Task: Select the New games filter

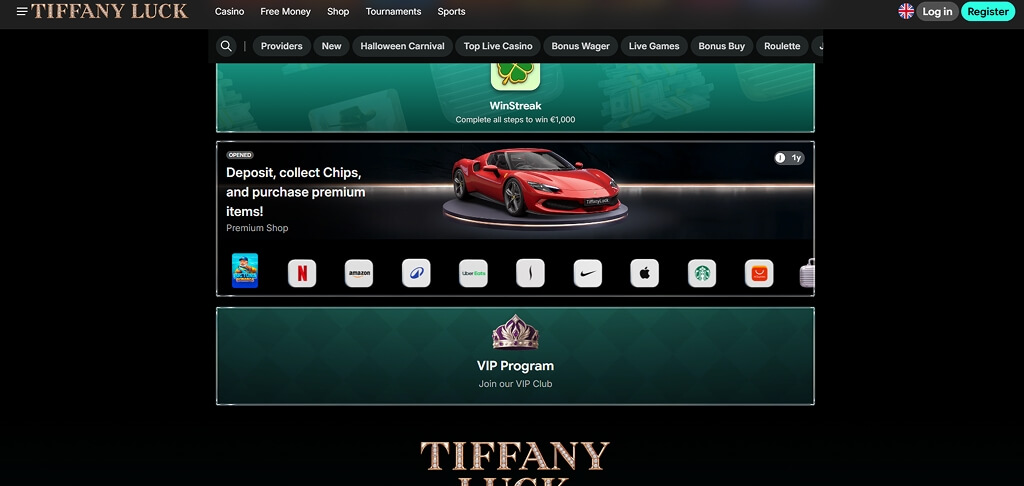Action: click(331, 46)
